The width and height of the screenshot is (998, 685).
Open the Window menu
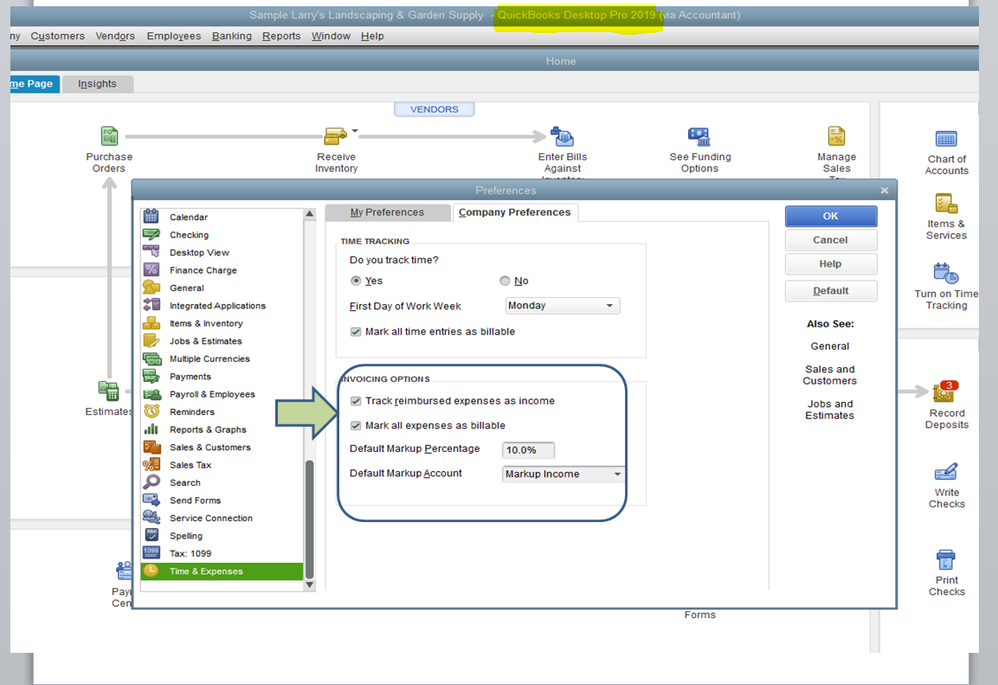(x=331, y=36)
